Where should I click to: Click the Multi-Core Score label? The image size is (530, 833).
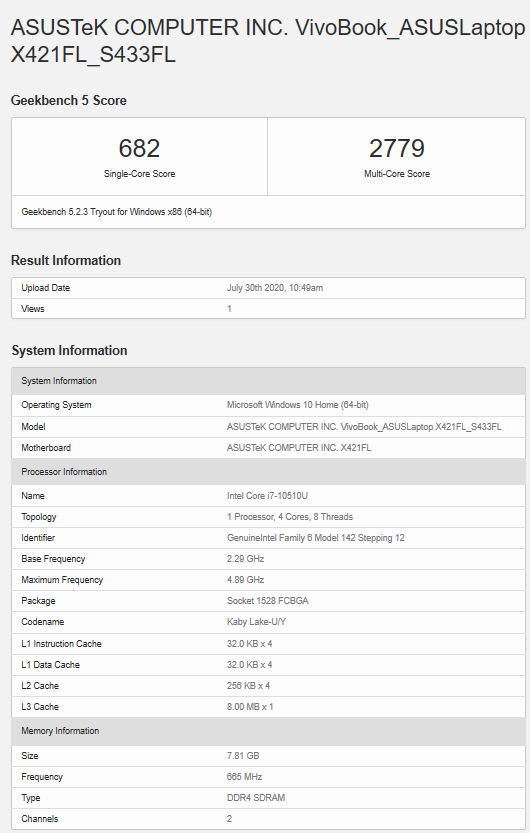pyautogui.click(x=397, y=174)
